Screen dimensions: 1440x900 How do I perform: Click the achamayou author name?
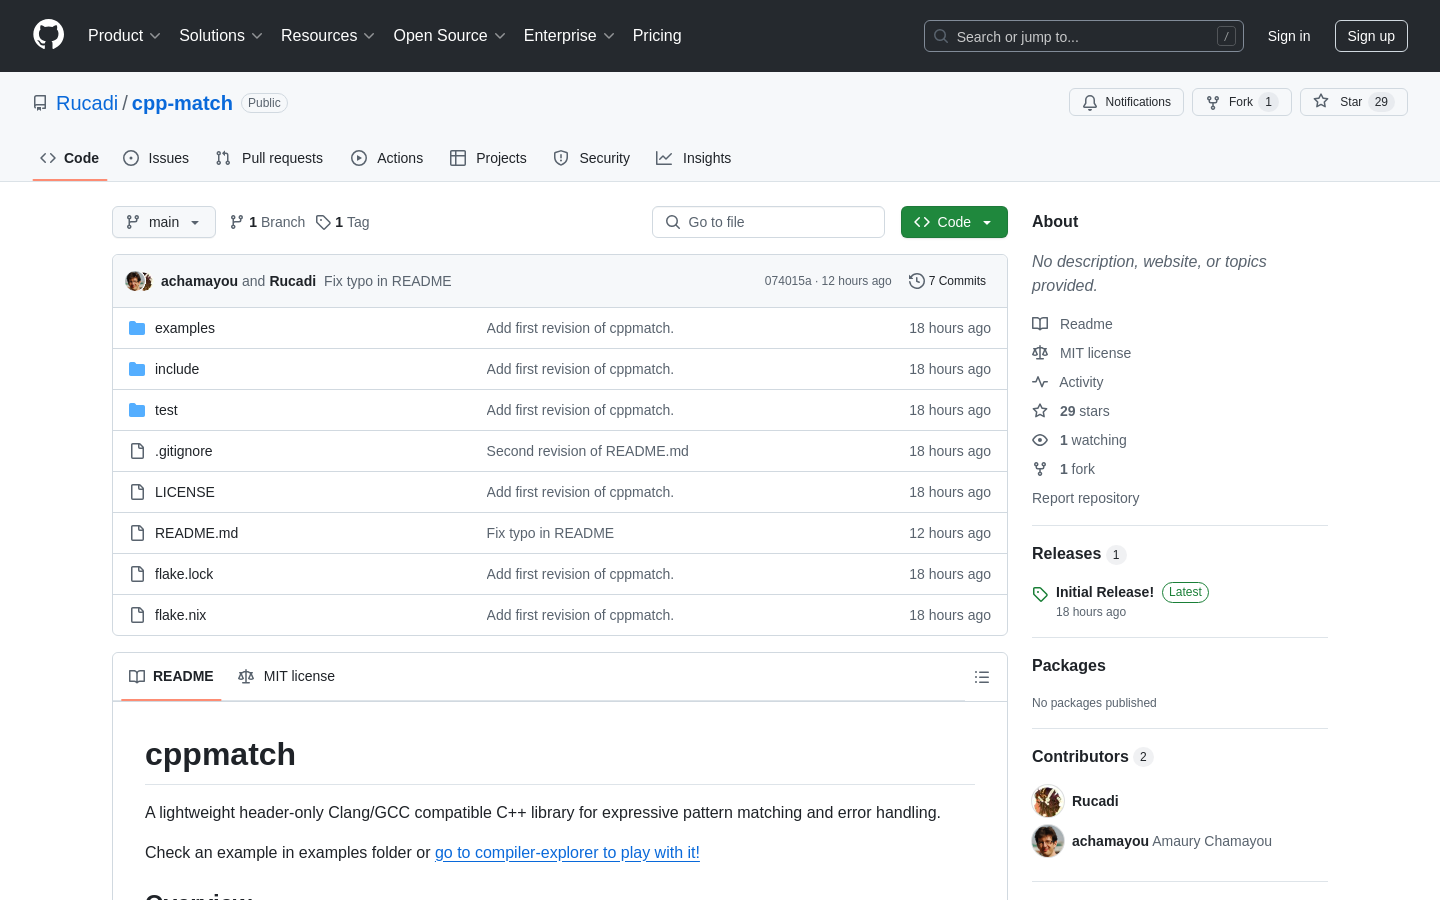pyautogui.click(x=199, y=281)
